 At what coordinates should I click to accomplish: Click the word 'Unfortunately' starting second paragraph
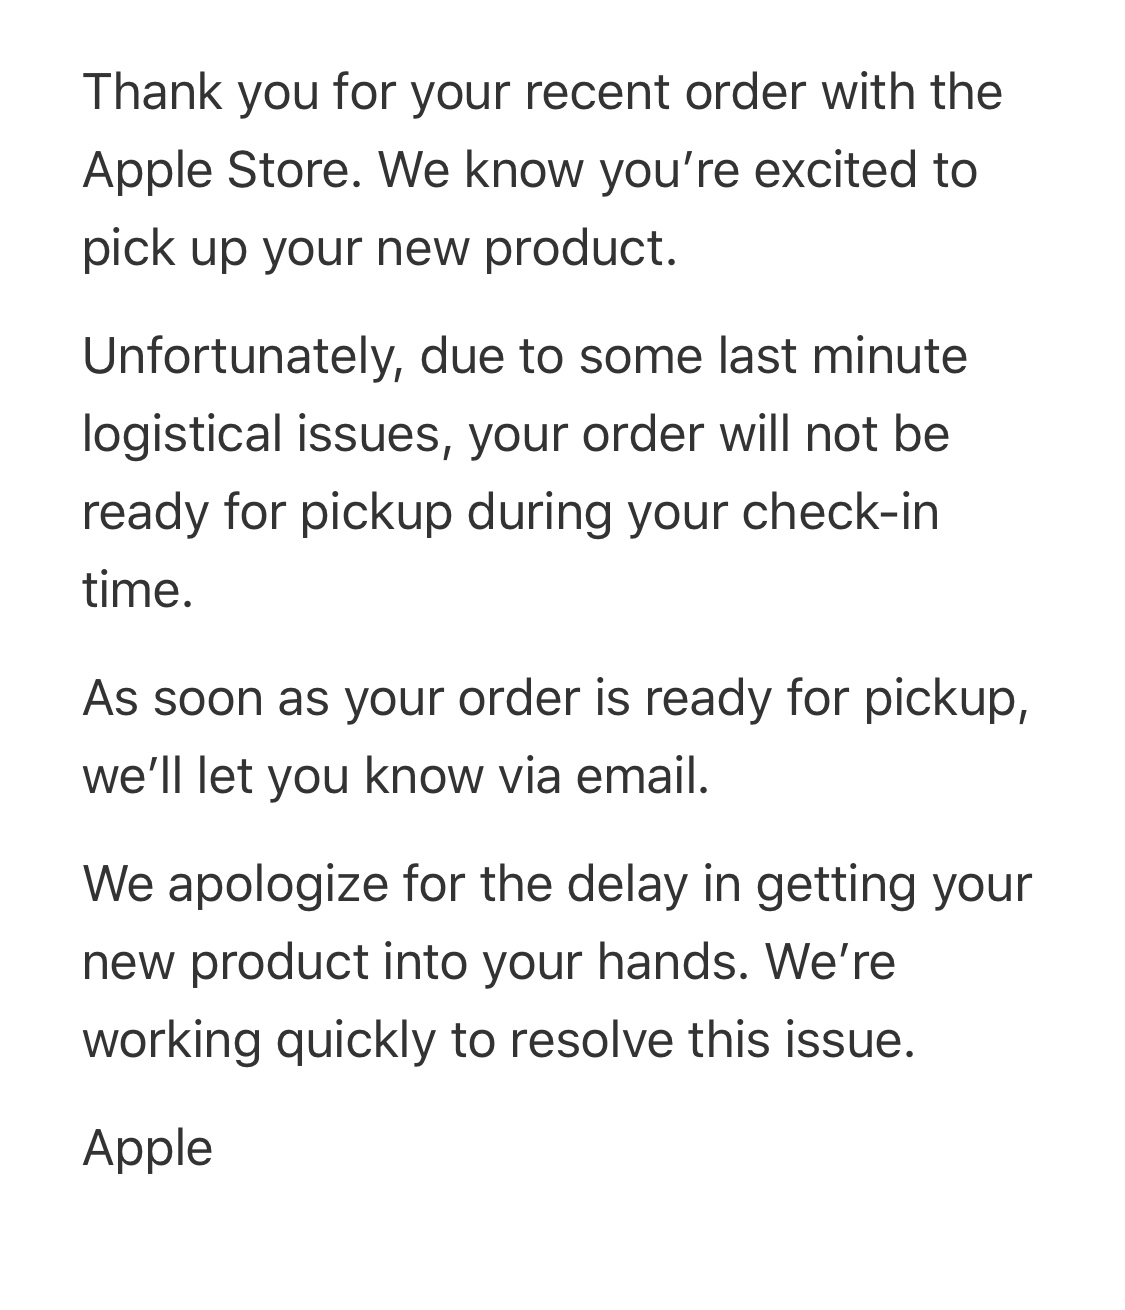pos(238,358)
